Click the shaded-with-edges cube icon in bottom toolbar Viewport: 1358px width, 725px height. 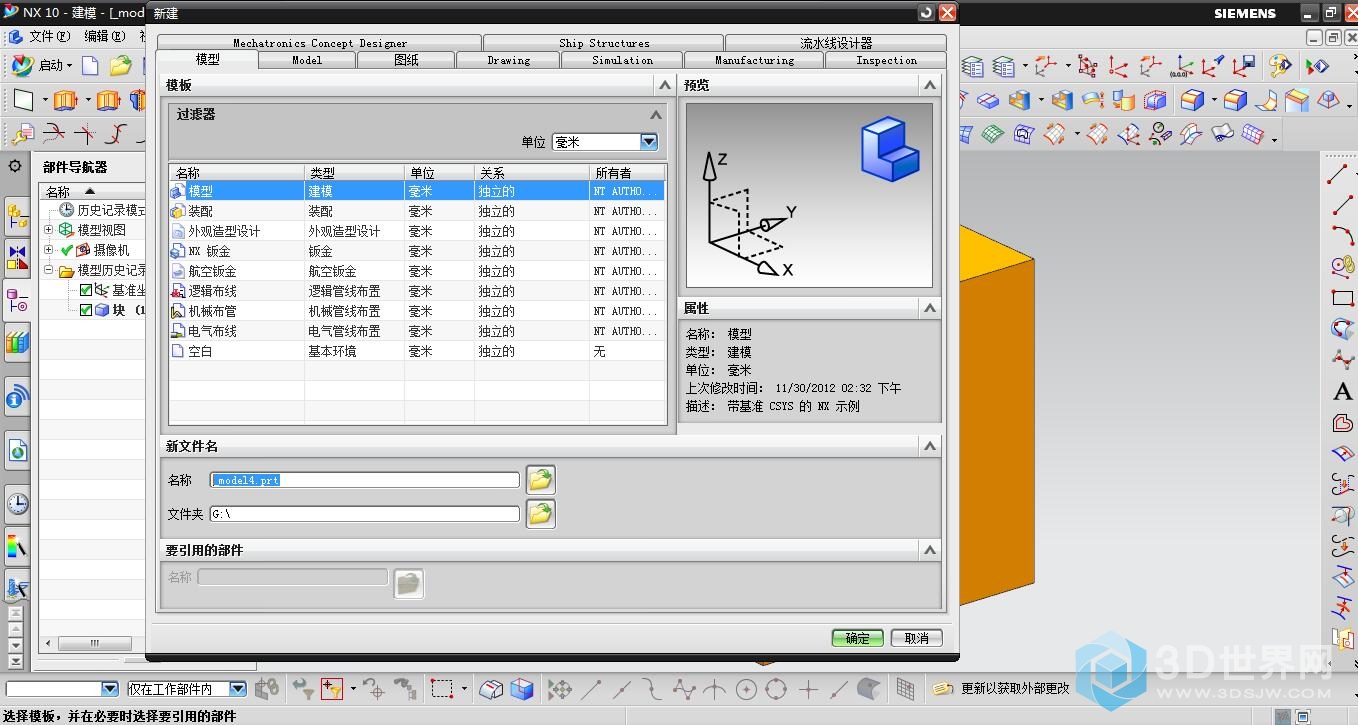(522, 688)
